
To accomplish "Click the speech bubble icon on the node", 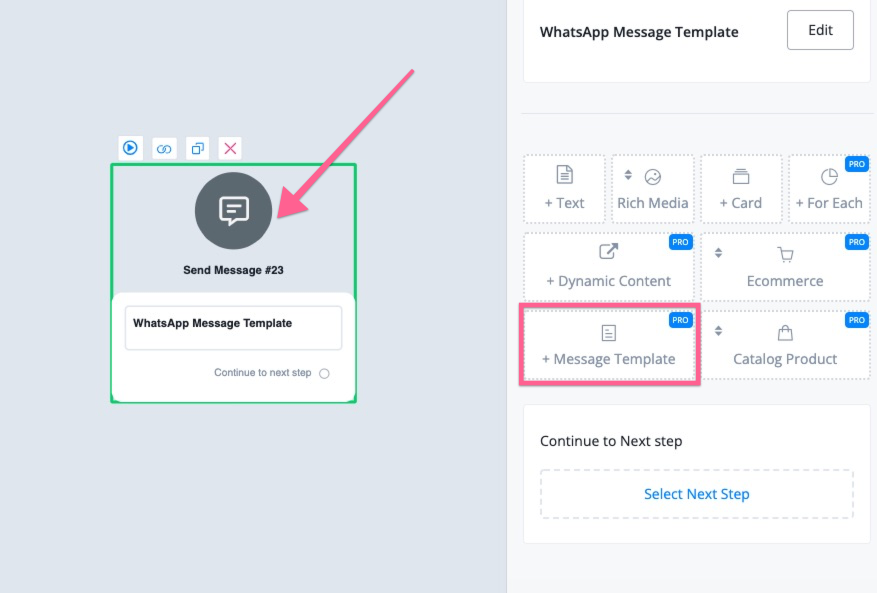I will (x=233, y=210).
